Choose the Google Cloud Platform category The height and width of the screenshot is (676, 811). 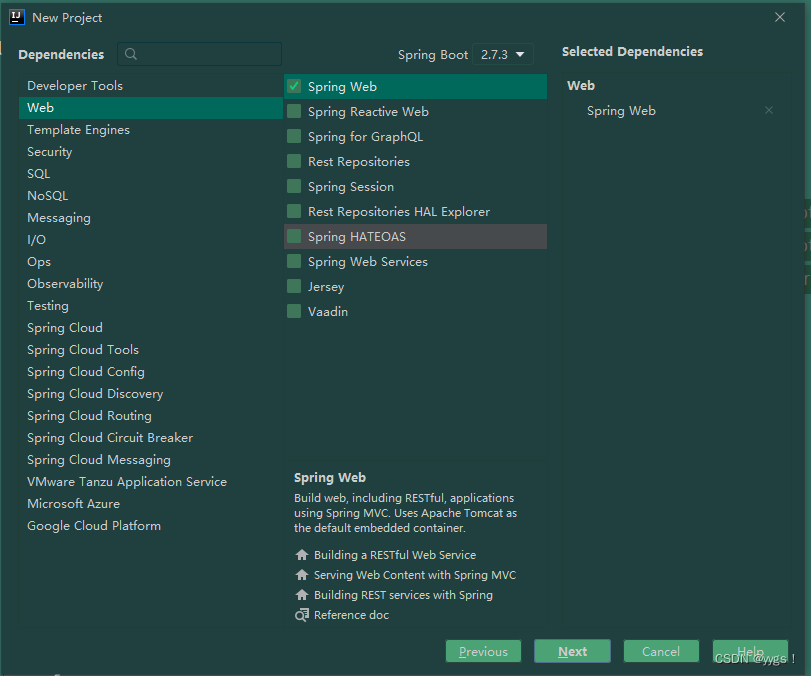[151, 525]
